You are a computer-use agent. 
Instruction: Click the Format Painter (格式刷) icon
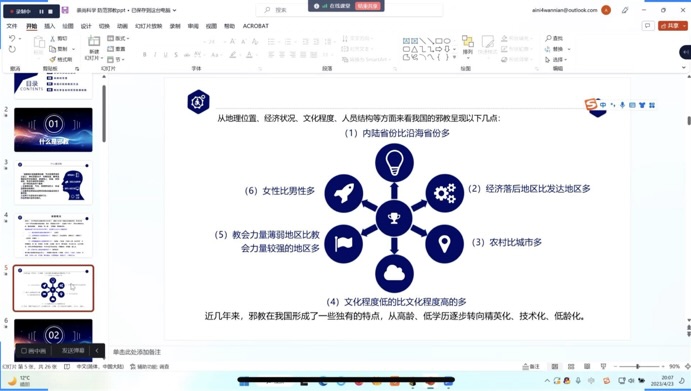point(52,59)
